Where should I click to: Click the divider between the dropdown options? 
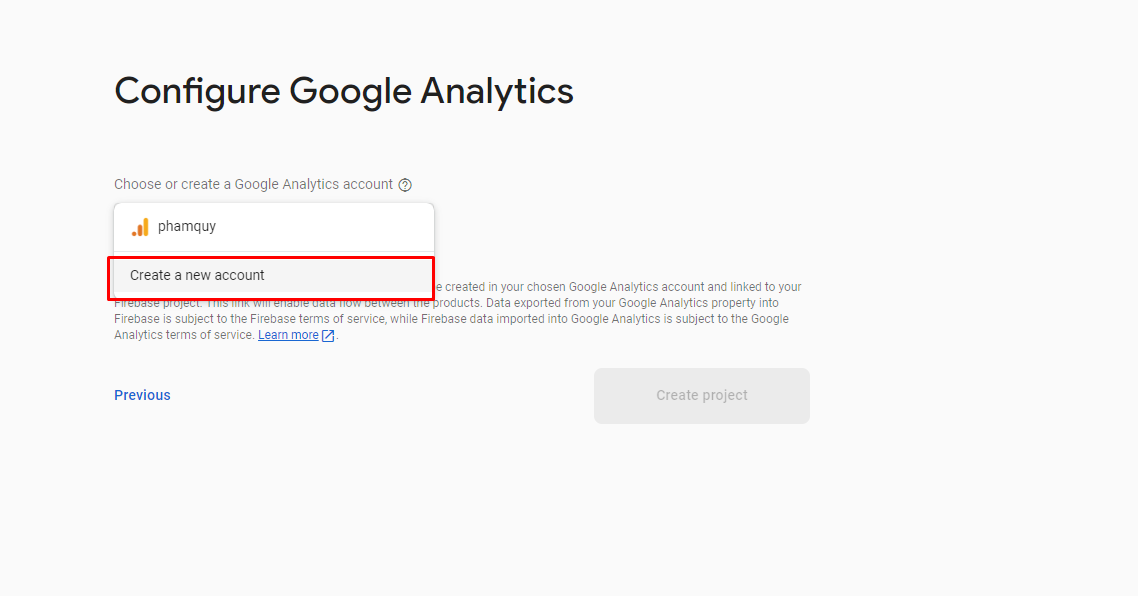(272, 252)
